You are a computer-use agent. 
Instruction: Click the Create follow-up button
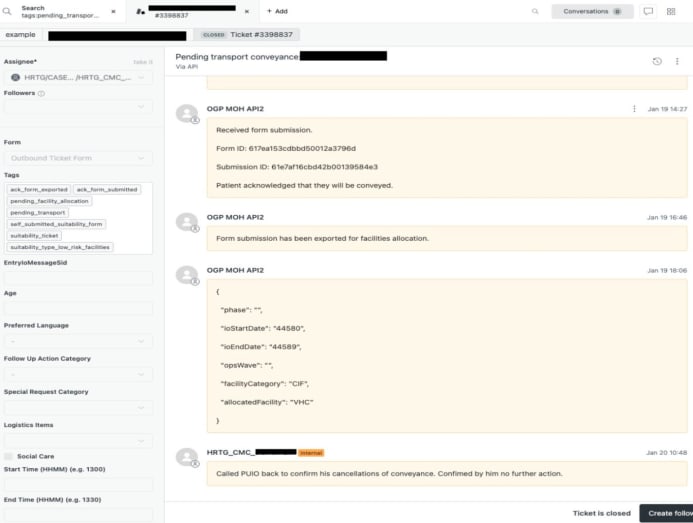tap(666, 513)
